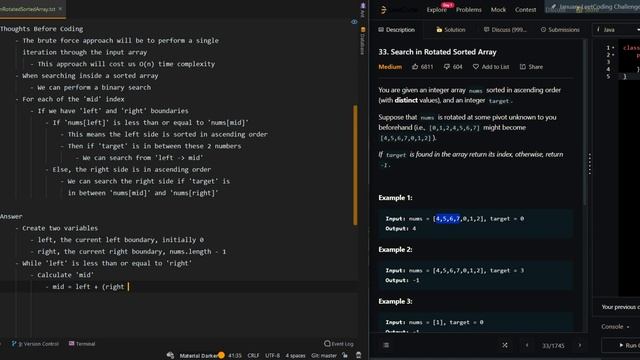Open the Git: master branch menu
Image resolution: width=640 pixels, height=360 pixels.
pyautogui.click(x=324, y=356)
